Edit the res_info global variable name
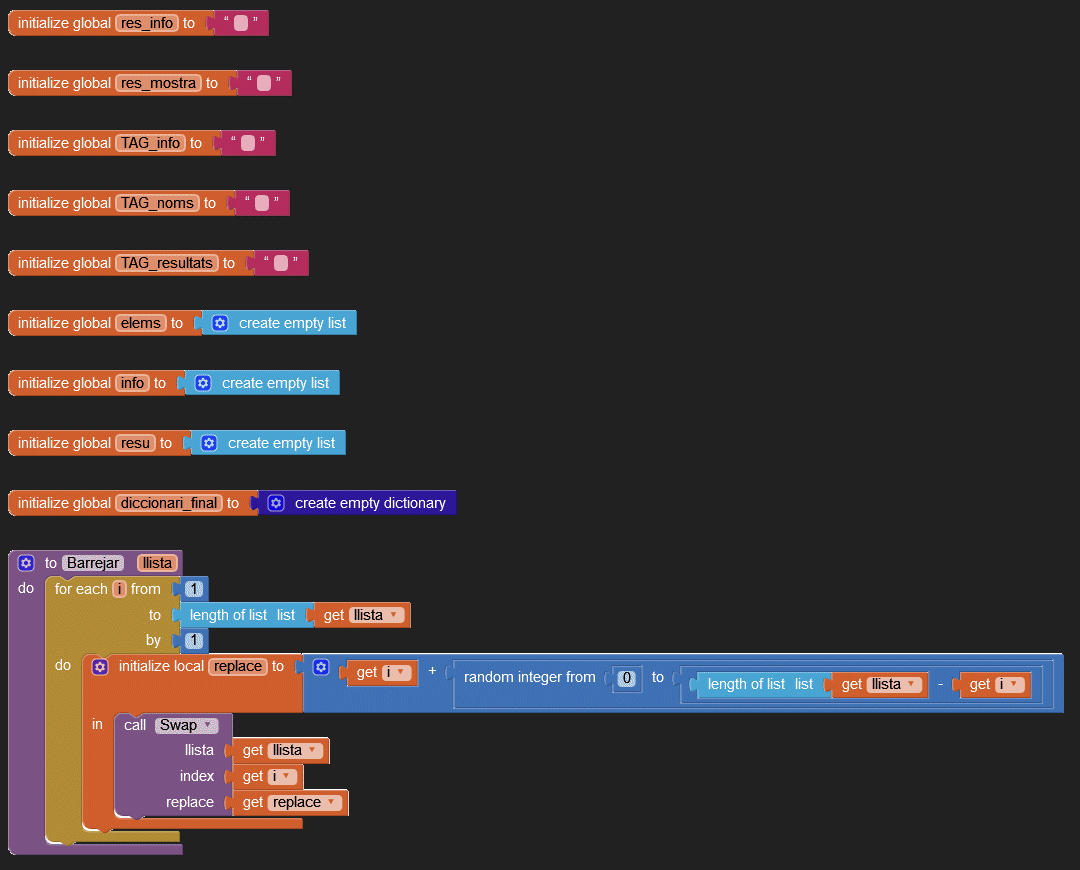This screenshot has height=870, width=1080. [x=145, y=23]
